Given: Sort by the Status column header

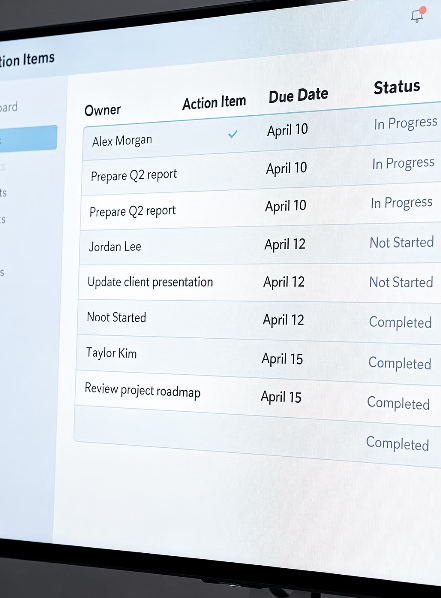Looking at the screenshot, I should point(397,87).
